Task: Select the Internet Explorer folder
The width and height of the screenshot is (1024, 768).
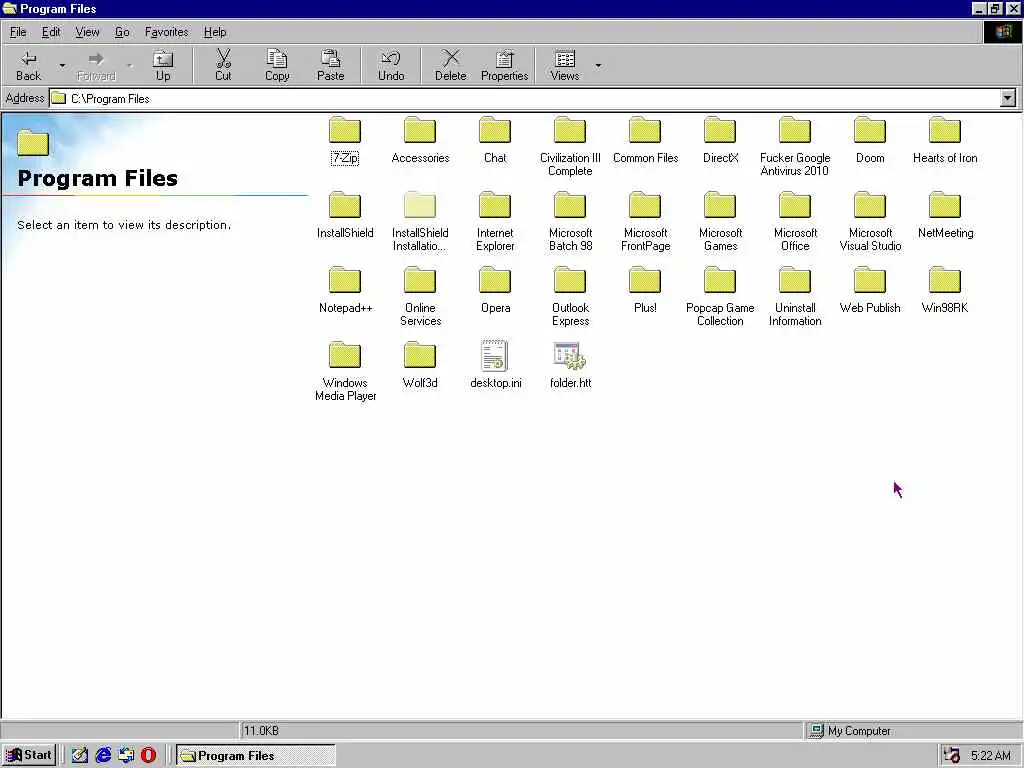Action: tap(495, 221)
